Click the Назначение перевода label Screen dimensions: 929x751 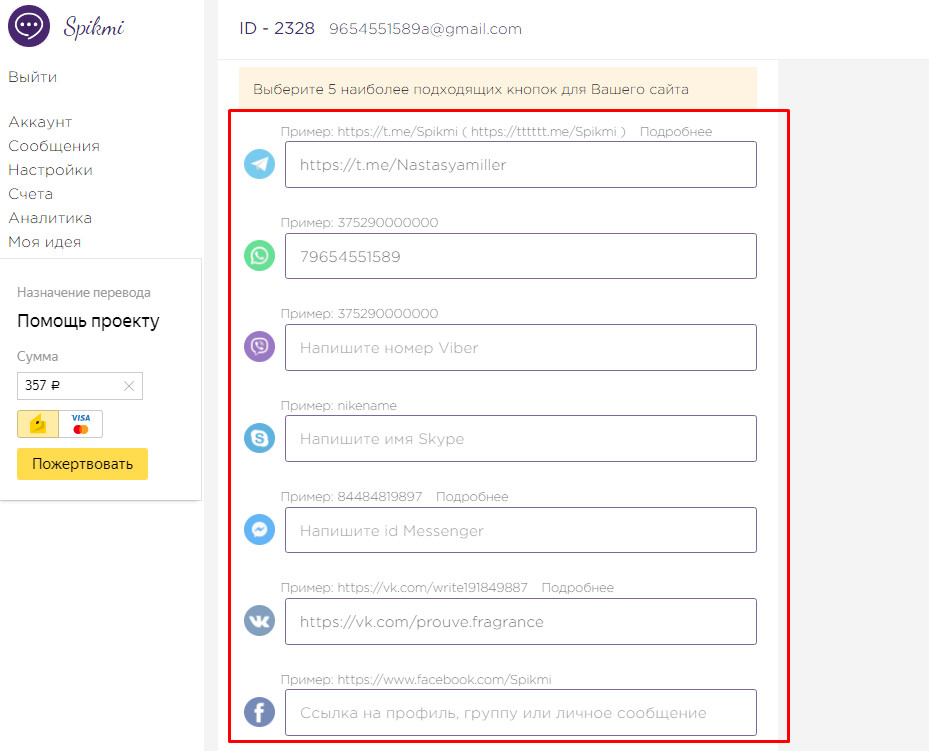[84, 293]
